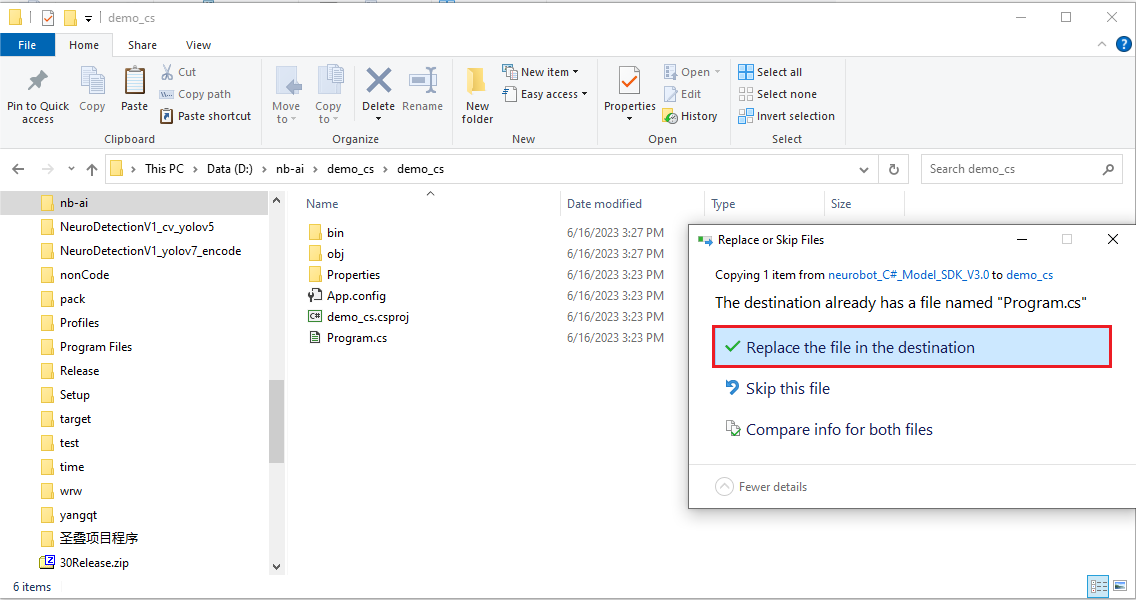Select the Properties folder in file list
The height and width of the screenshot is (604, 1142).
click(353, 275)
